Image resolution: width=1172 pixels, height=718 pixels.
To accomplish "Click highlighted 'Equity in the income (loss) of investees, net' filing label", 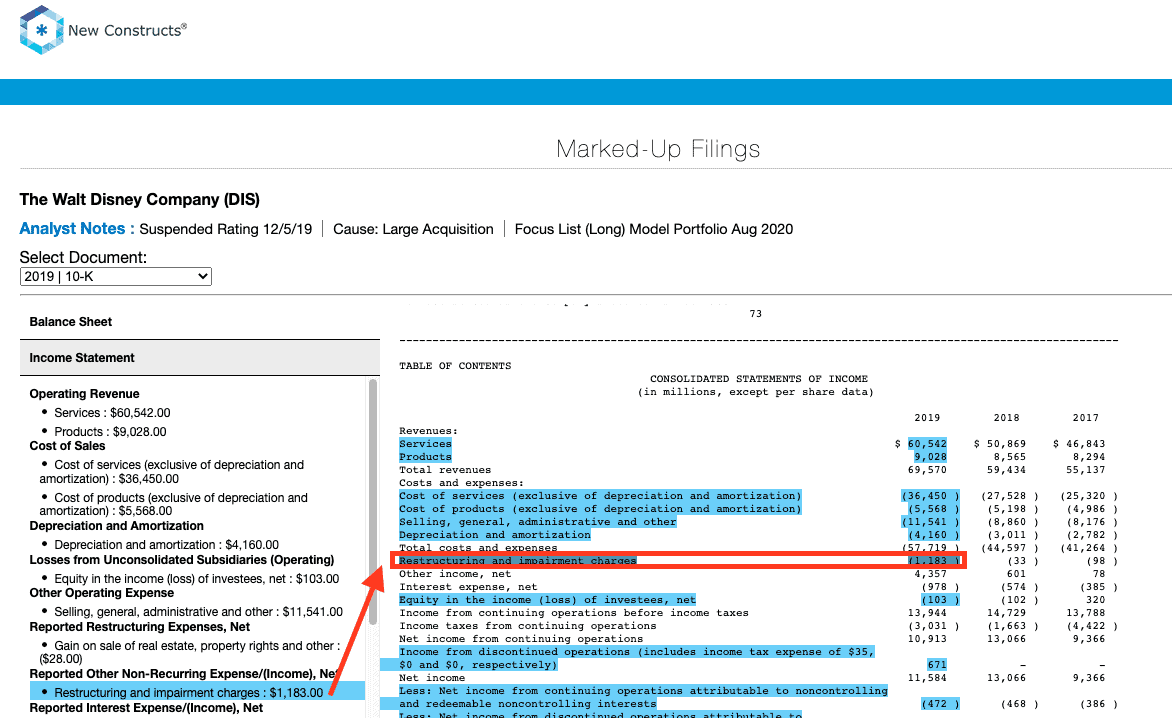I will click(547, 600).
